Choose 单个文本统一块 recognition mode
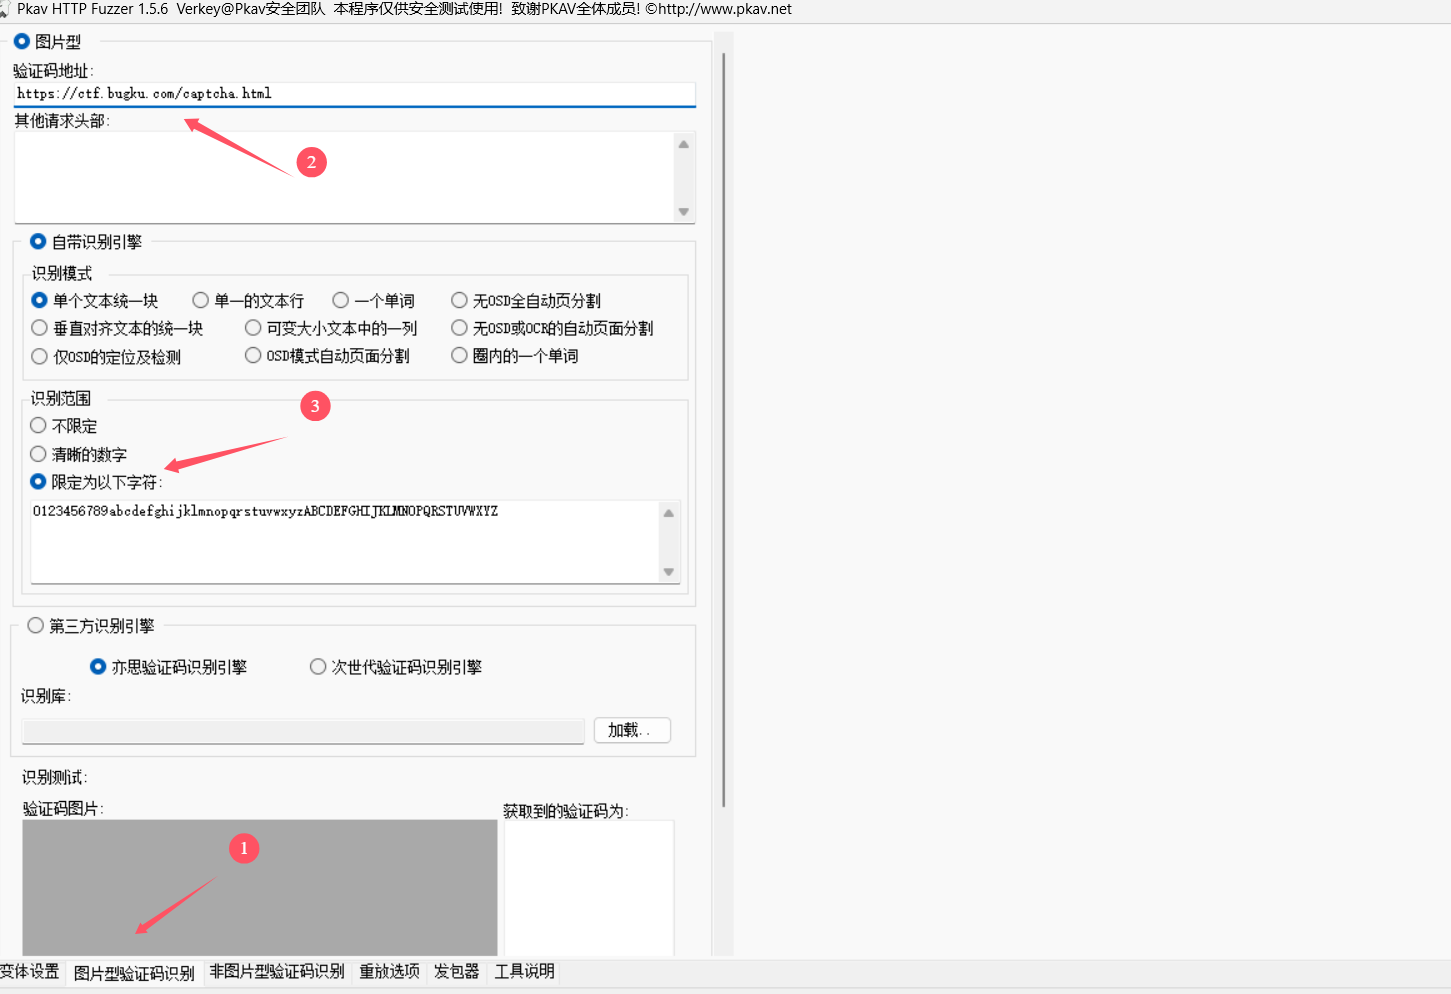Image resolution: width=1451 pixels, height=994 pixels. point(40,300)
